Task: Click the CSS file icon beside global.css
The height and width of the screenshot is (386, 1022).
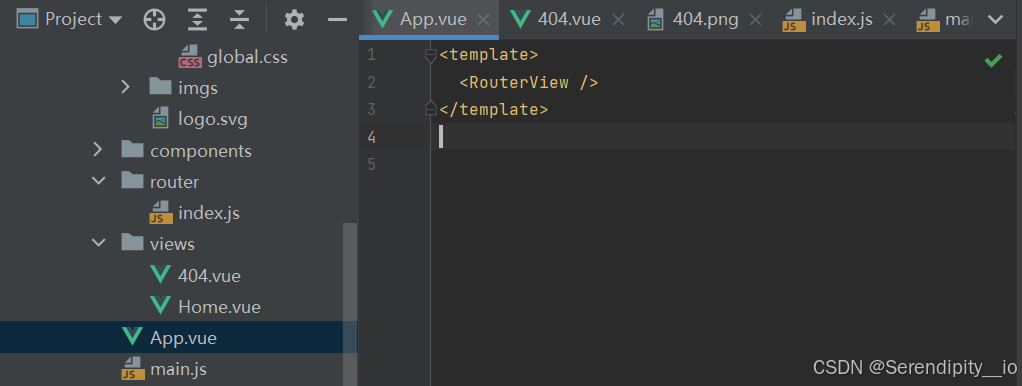Action: click(x=190, y=57)
